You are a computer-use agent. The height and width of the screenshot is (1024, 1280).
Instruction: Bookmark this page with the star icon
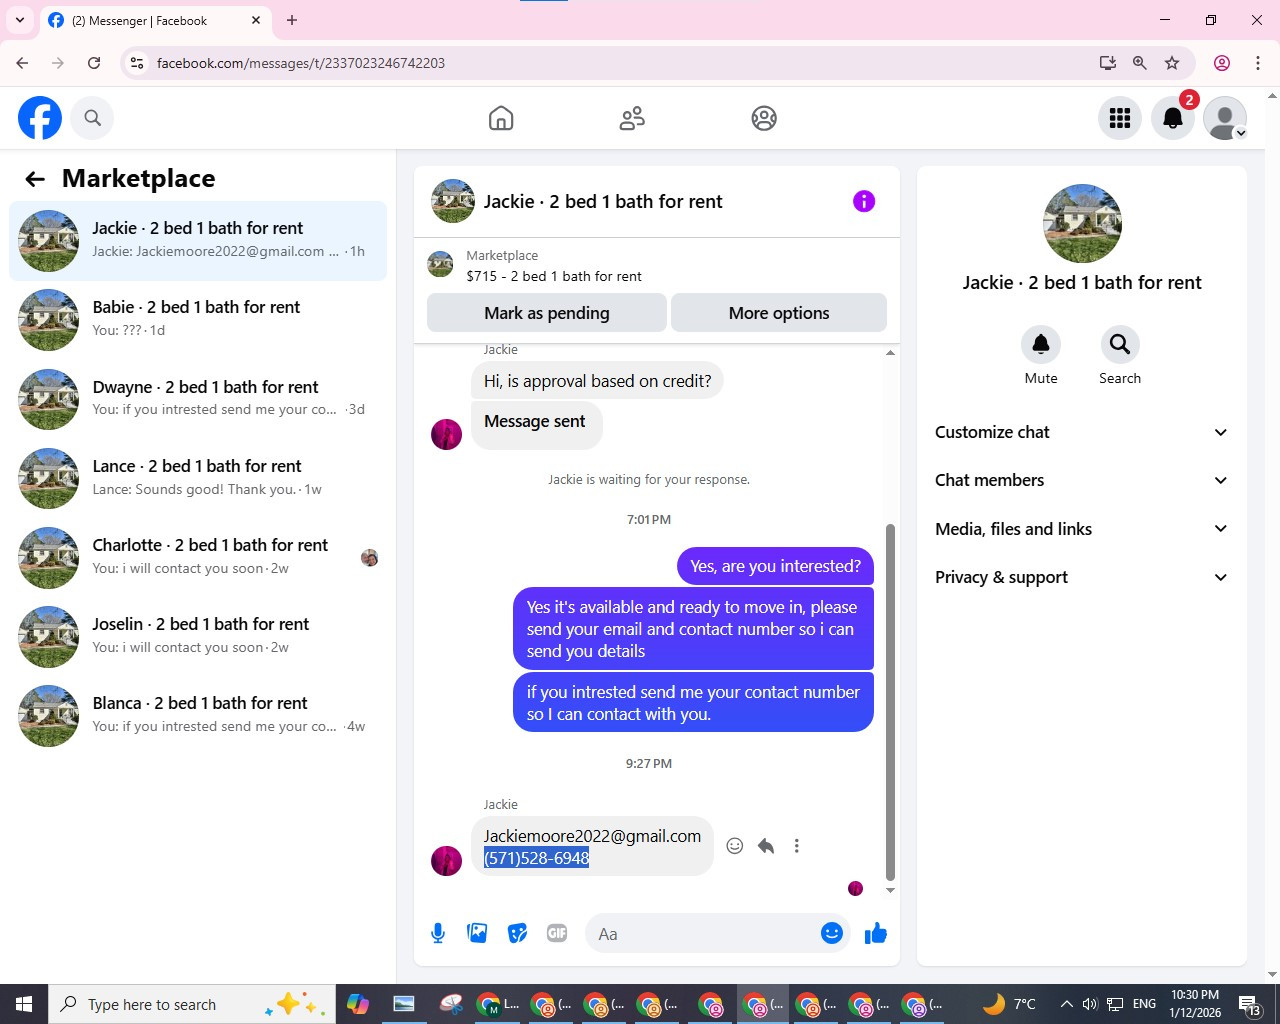point(1172,63)
